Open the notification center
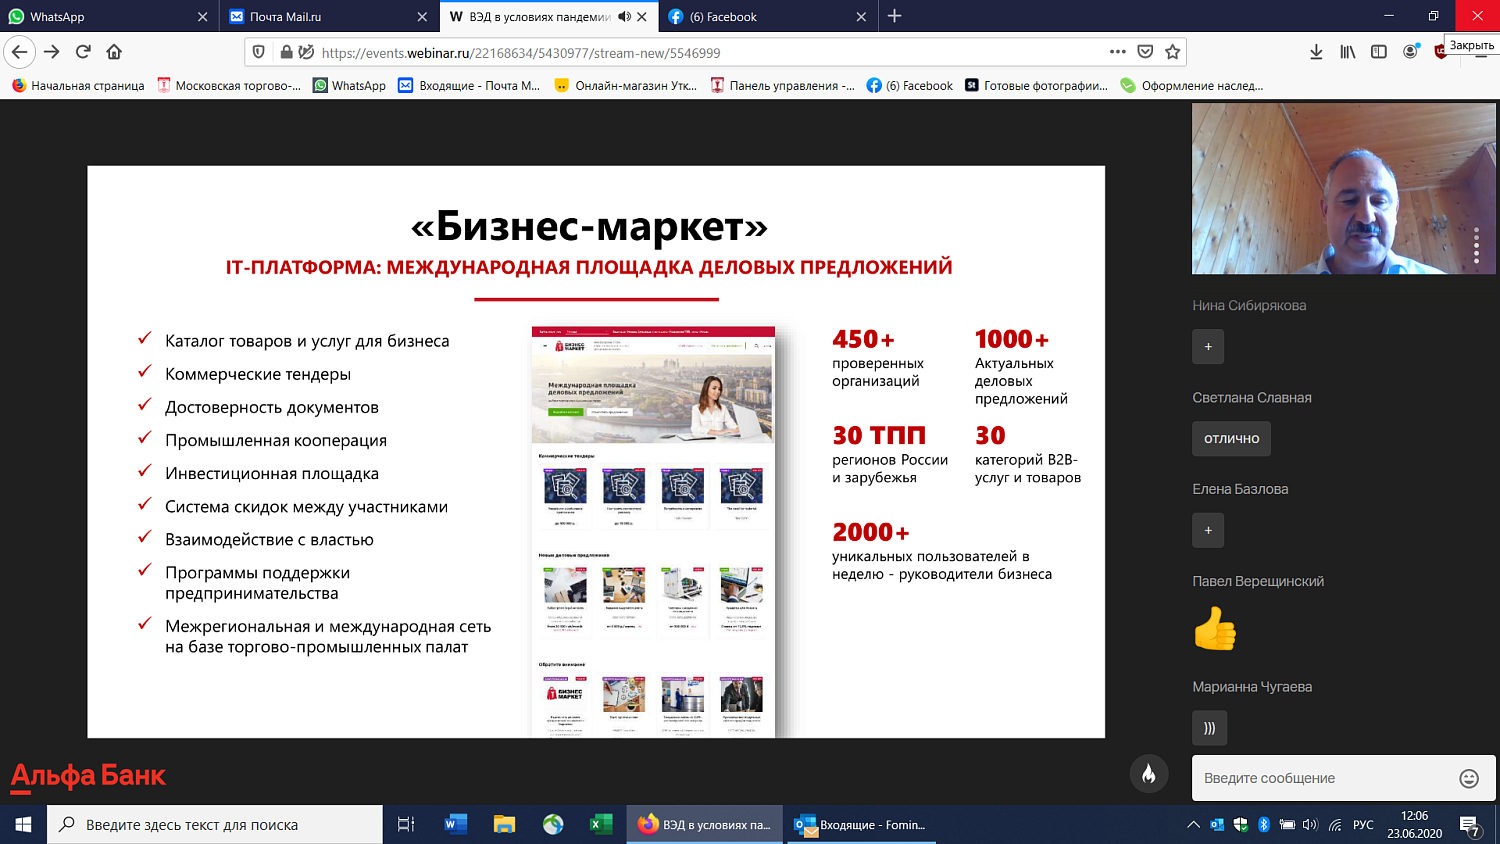 coord(1470,825)
